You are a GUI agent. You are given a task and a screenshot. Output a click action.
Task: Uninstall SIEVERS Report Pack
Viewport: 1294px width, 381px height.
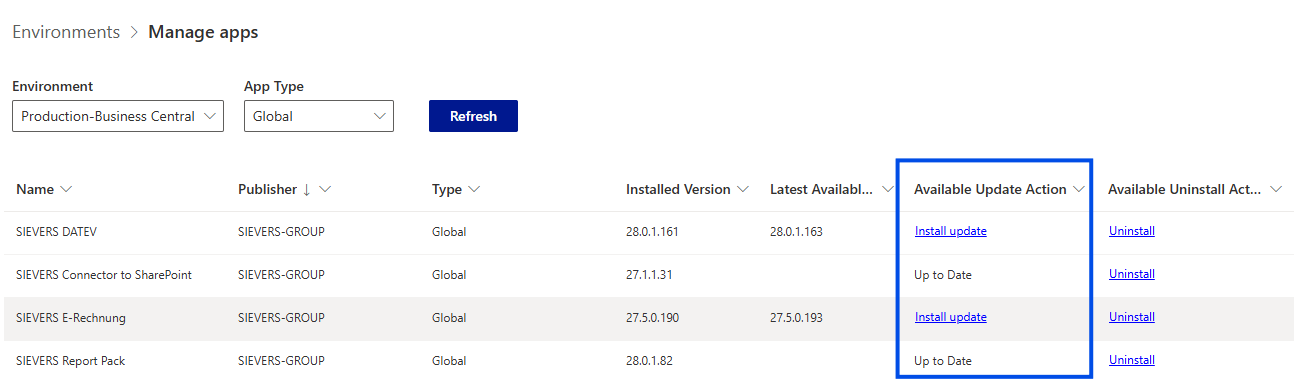click(1131, 360)
